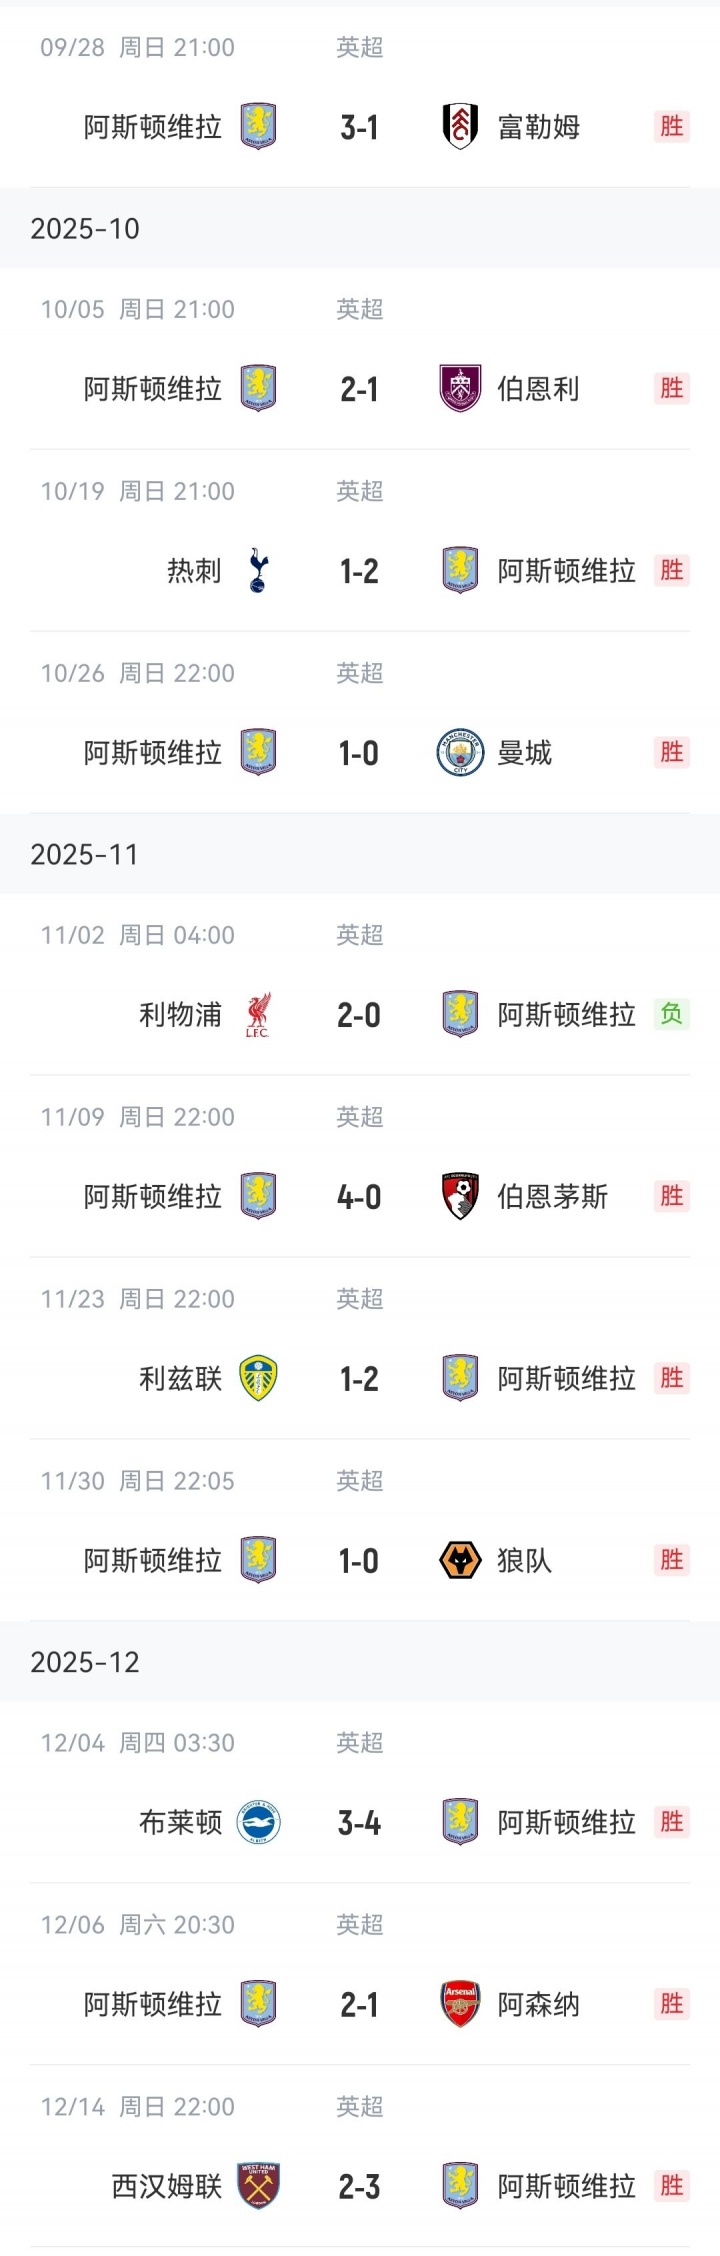Click the 胜 badge on Manchester City match
This screenshot has width=720, height=2256.
[x=672, y=752]
